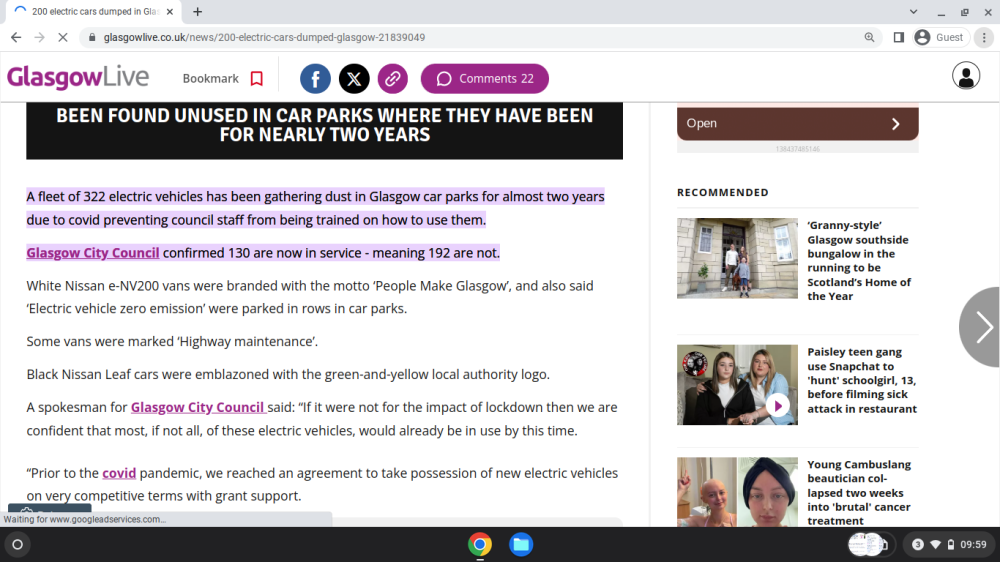Click the battery status icon
This screenshot has height=562, width=1000.
coord(950,544)
